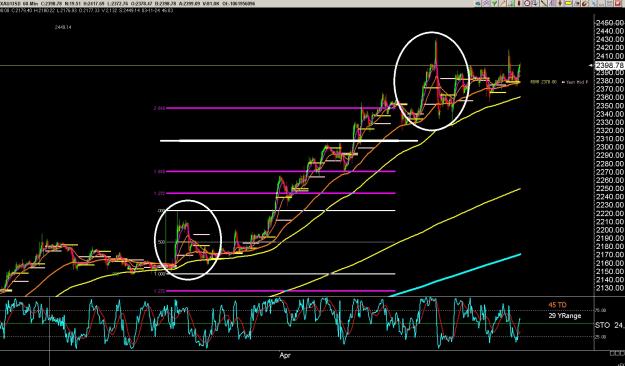The height and width of the screenshot is (366, 625).
Task: Click the downward arrow toolbar icon
Action: 535,3
